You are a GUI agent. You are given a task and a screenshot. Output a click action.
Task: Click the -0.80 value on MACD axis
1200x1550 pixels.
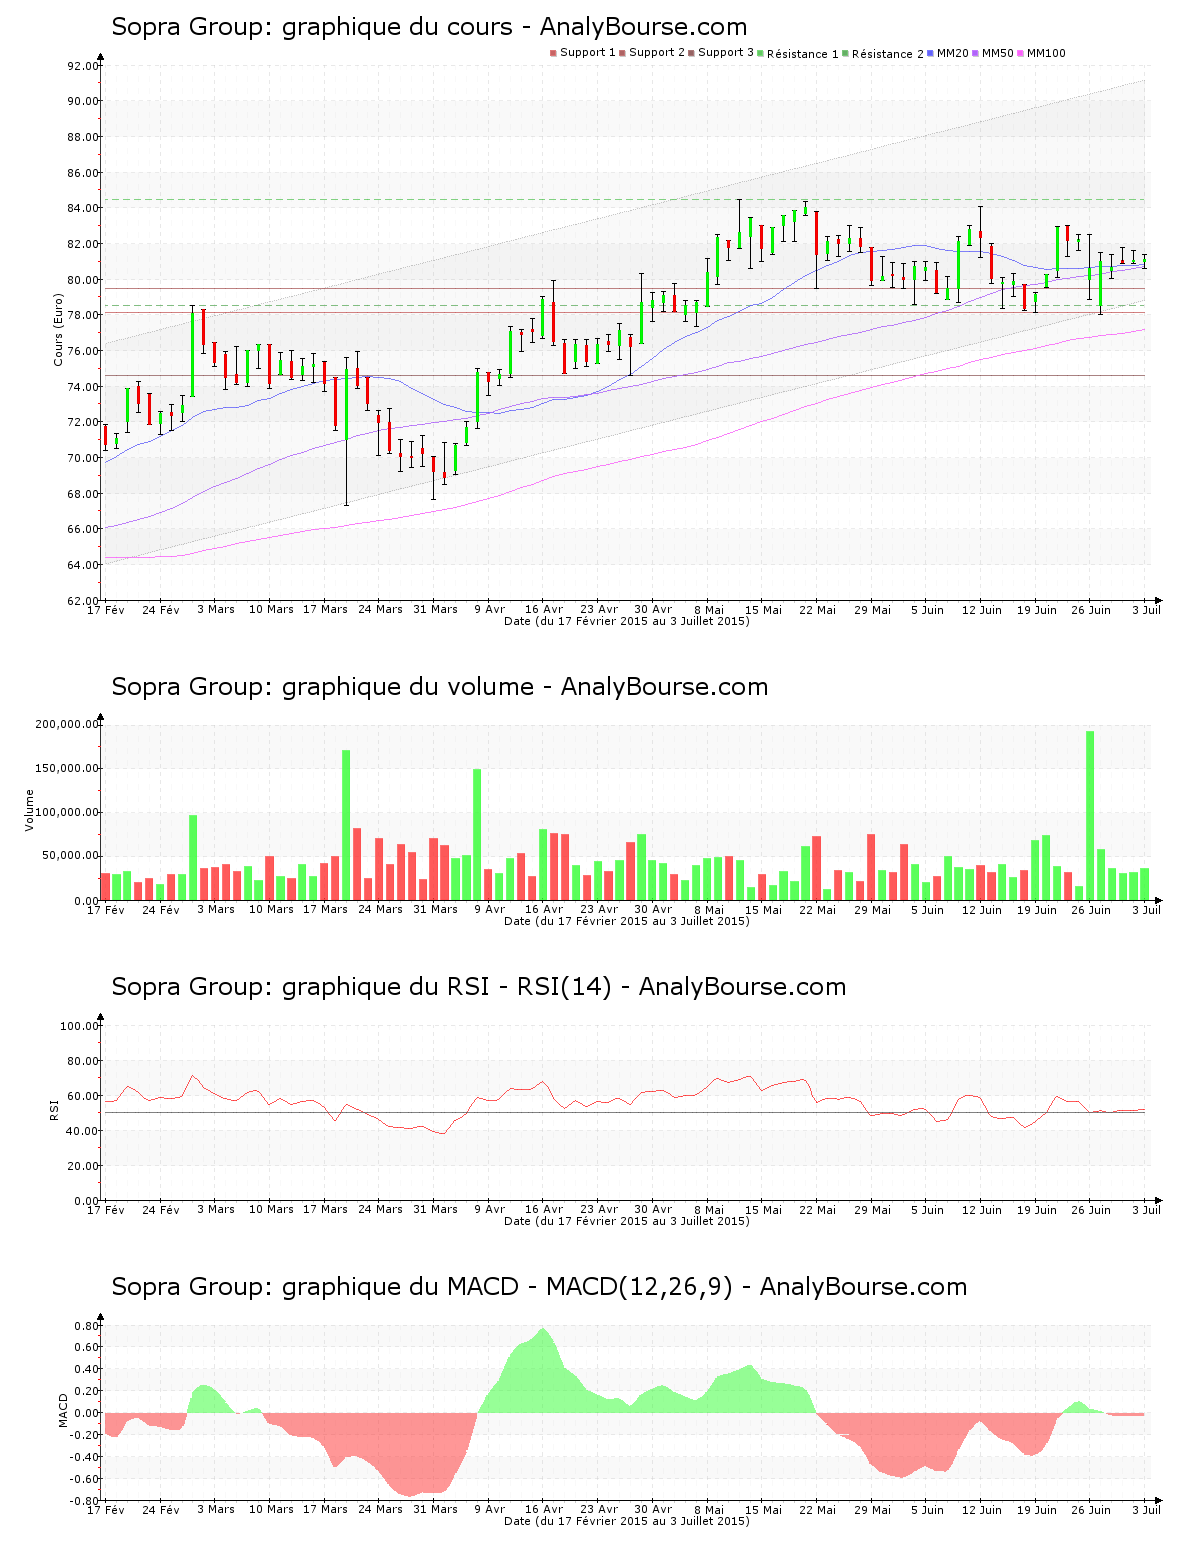pos(85,1501)
